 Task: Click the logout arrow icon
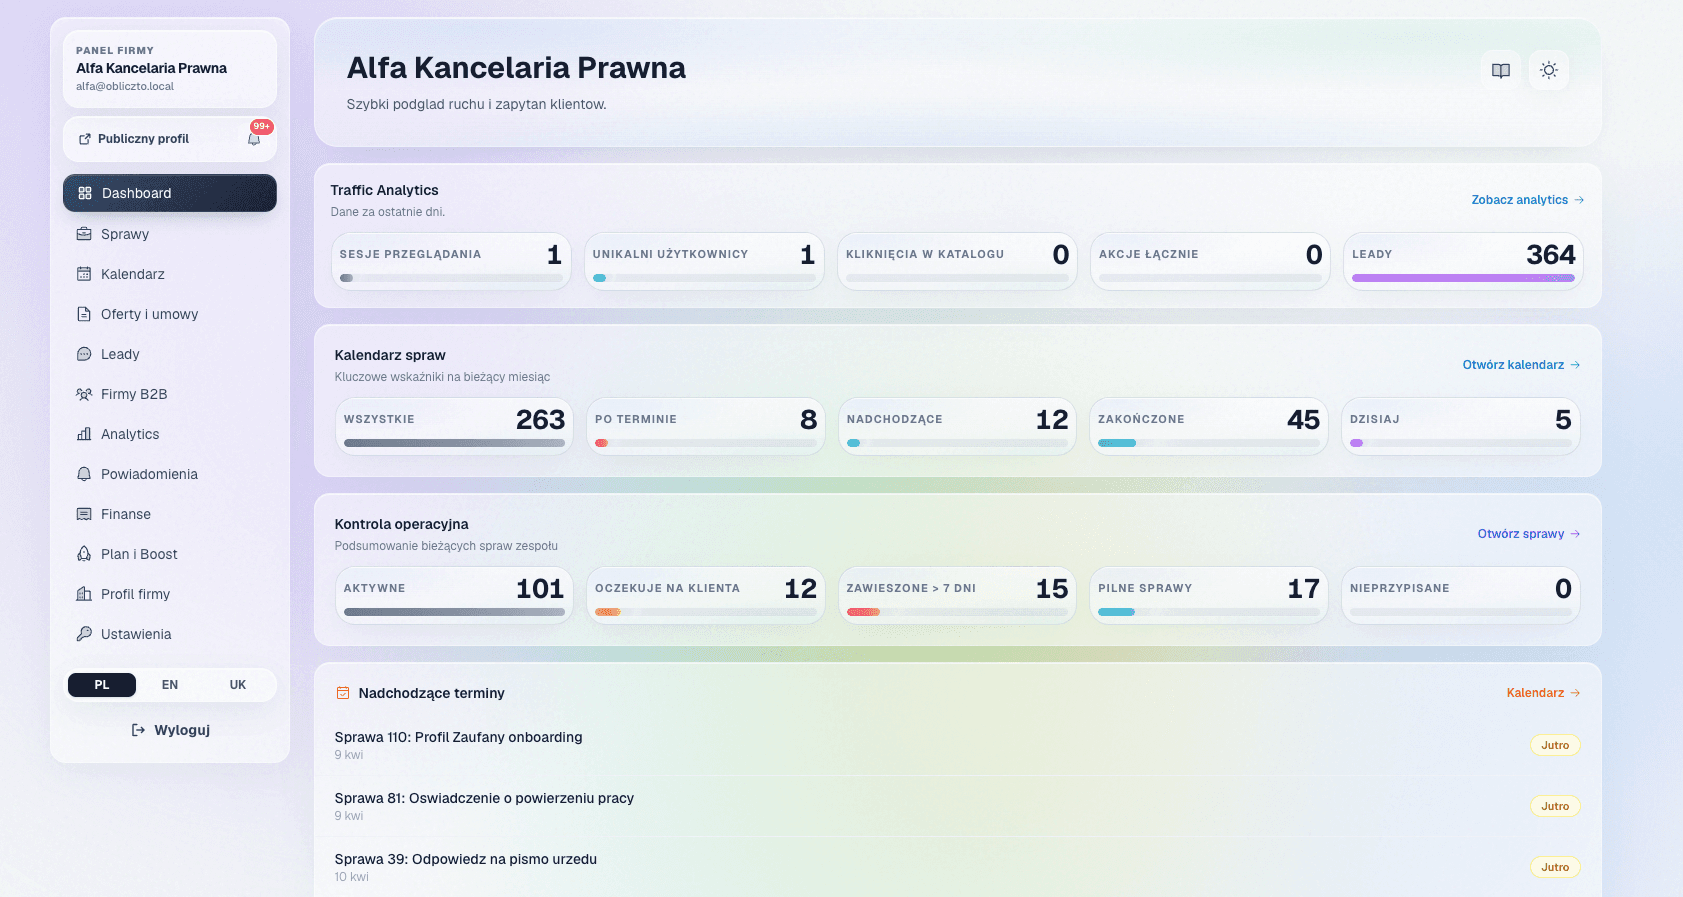pyautogui.click(x=139, y=730)
